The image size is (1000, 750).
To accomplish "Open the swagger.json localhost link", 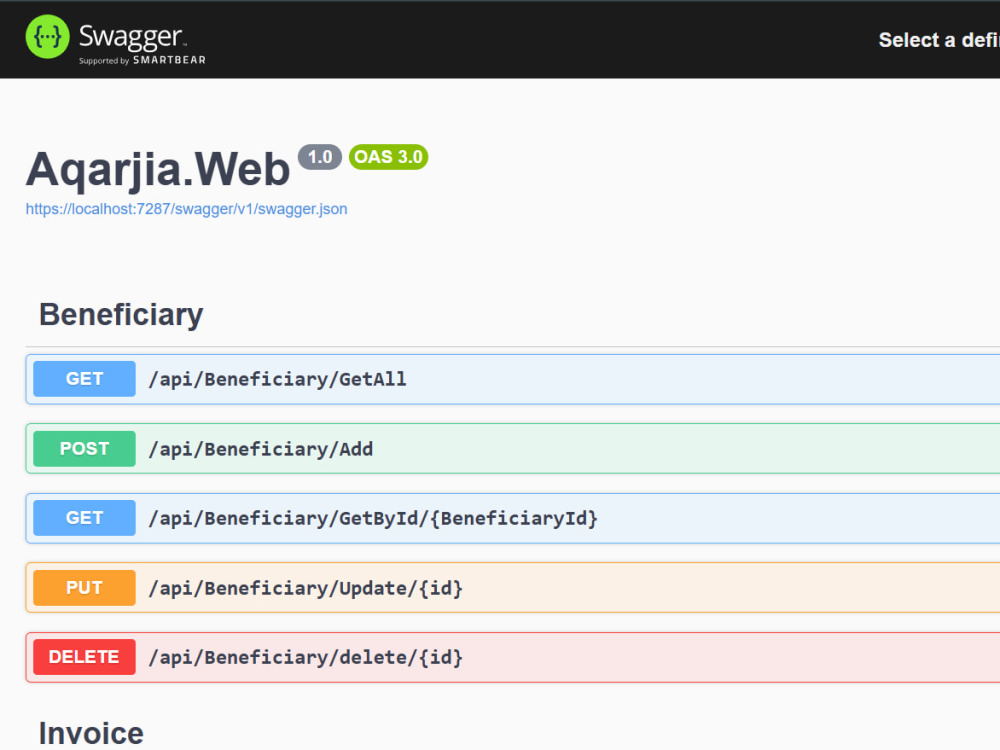I will pos(186,209).
